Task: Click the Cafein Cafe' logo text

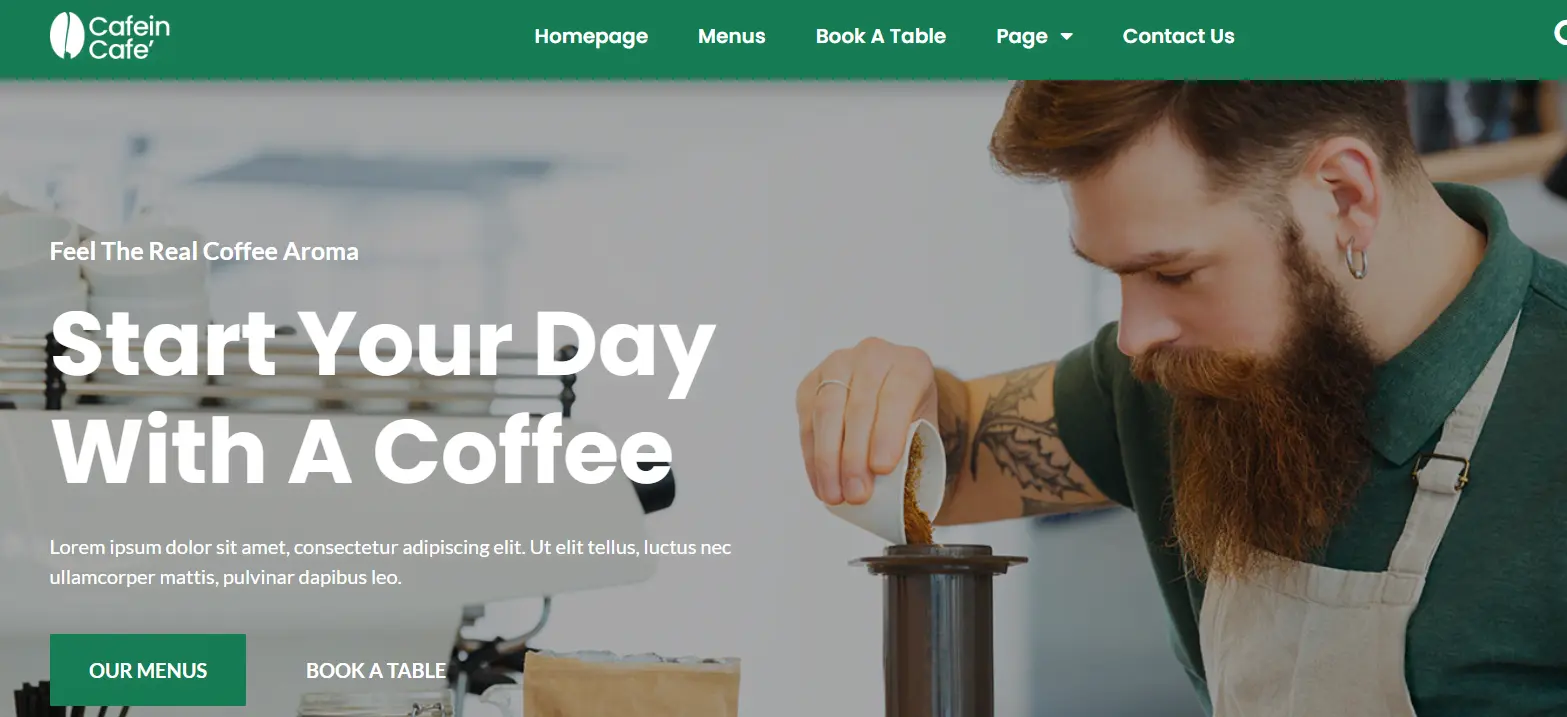Action: (129, 37)
